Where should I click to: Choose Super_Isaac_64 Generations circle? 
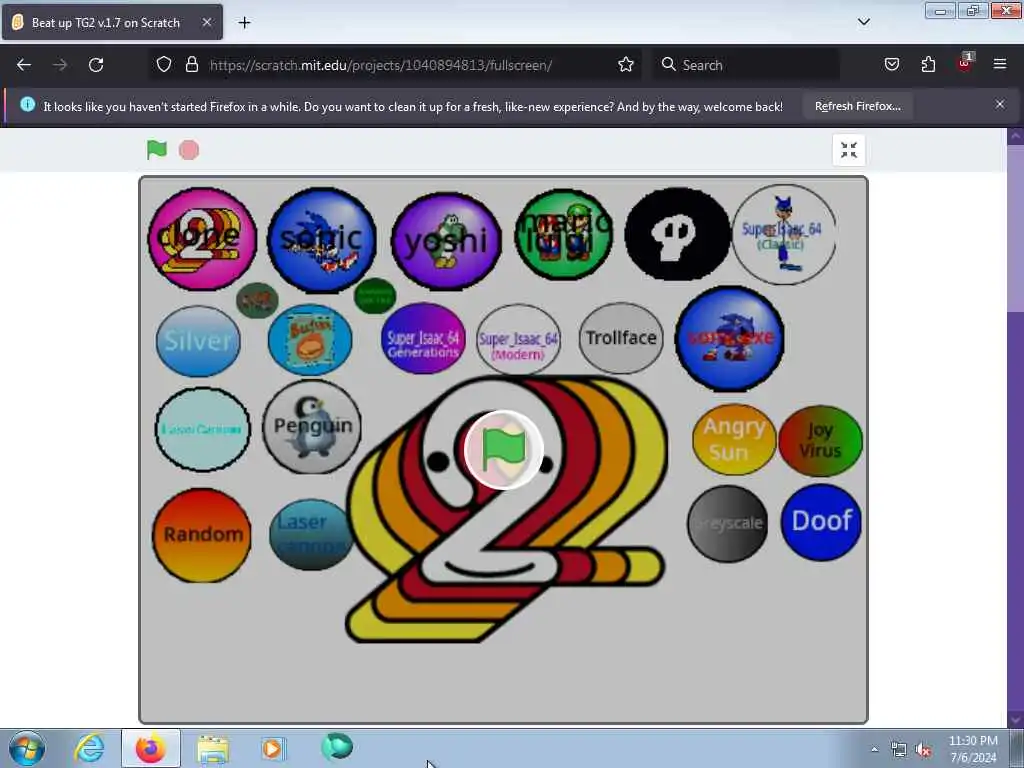(x=423, y=338)
